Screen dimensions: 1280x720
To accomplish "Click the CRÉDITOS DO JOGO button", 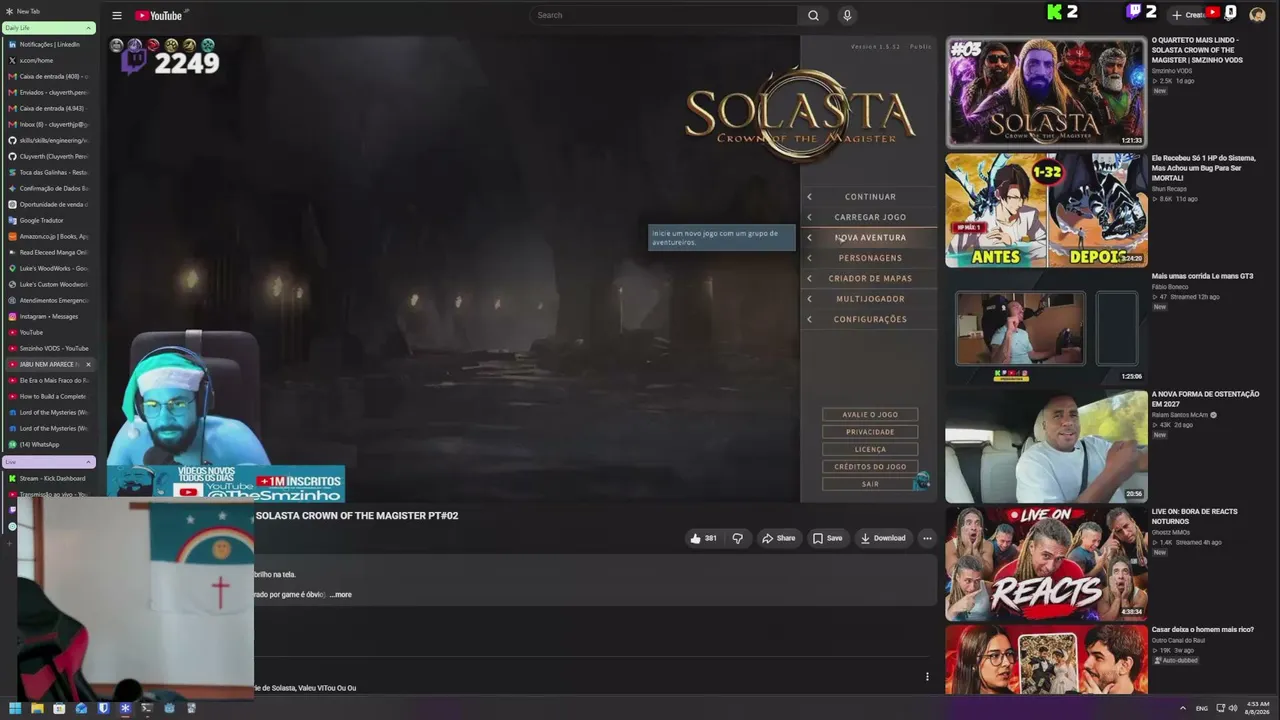I will pos(870,467).
